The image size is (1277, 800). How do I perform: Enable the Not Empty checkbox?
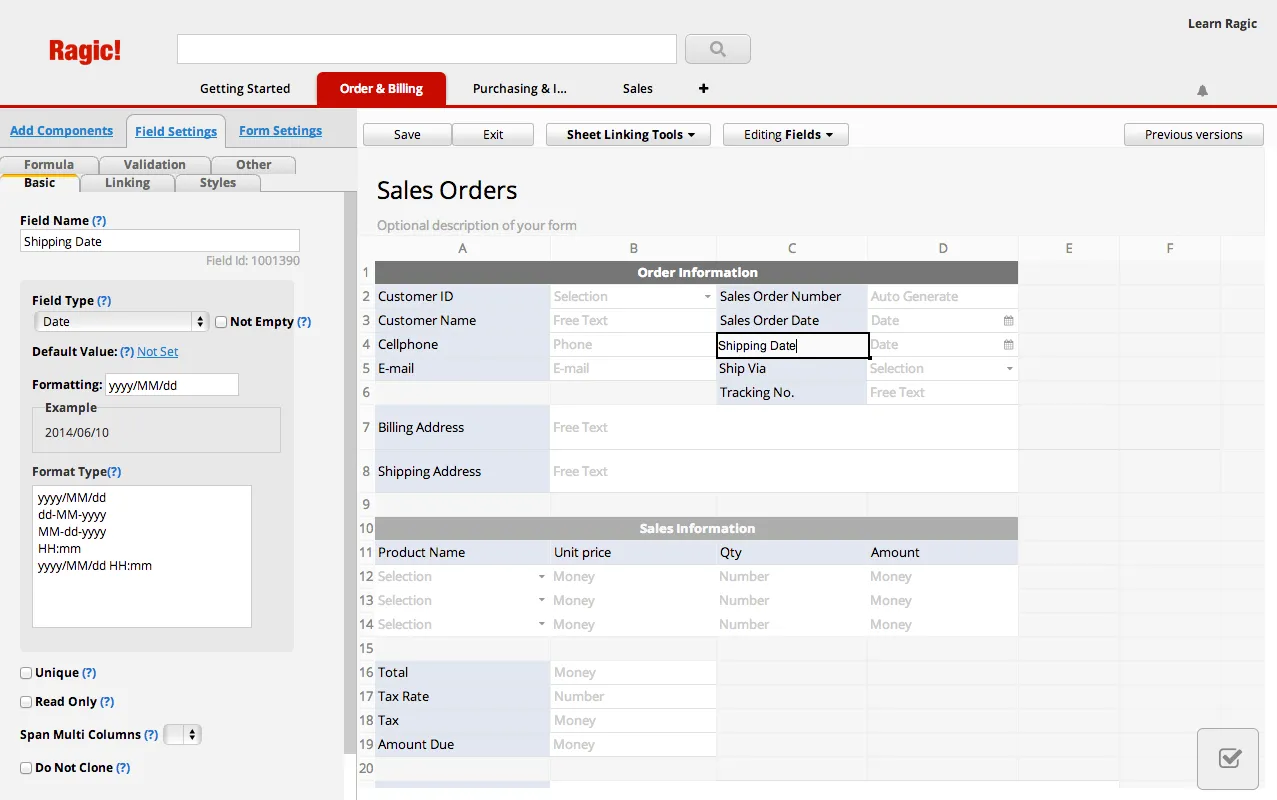tap(221, 322)
